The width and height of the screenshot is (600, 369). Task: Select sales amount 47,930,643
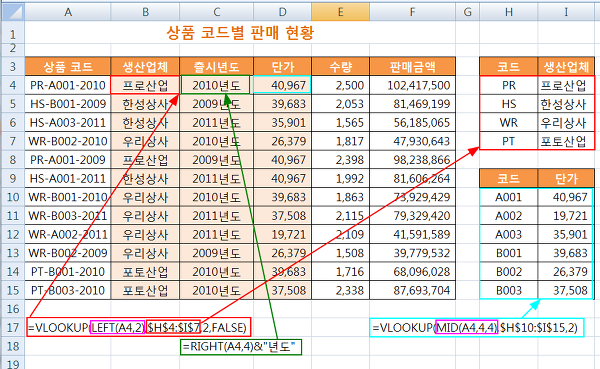click(412, 141)
